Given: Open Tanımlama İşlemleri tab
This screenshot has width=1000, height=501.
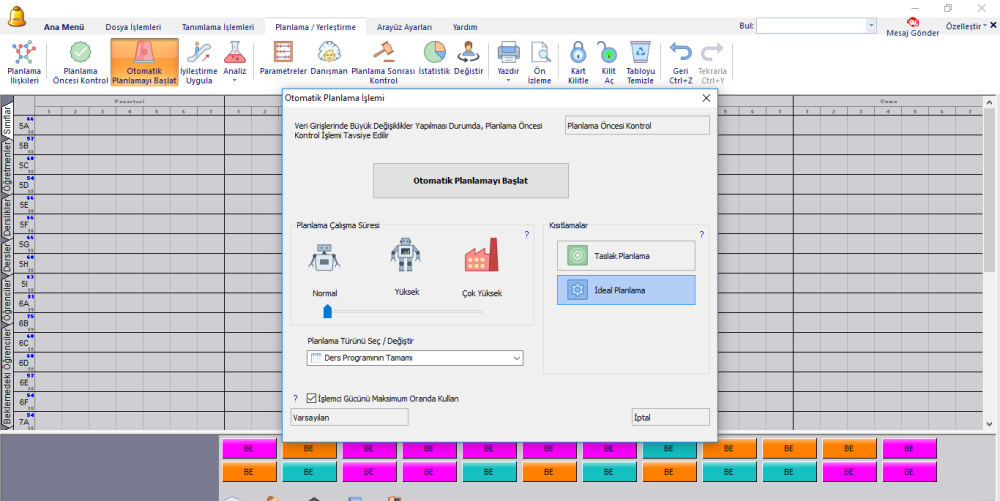Looking at the screenshot, I should click(x=218, y=27).
